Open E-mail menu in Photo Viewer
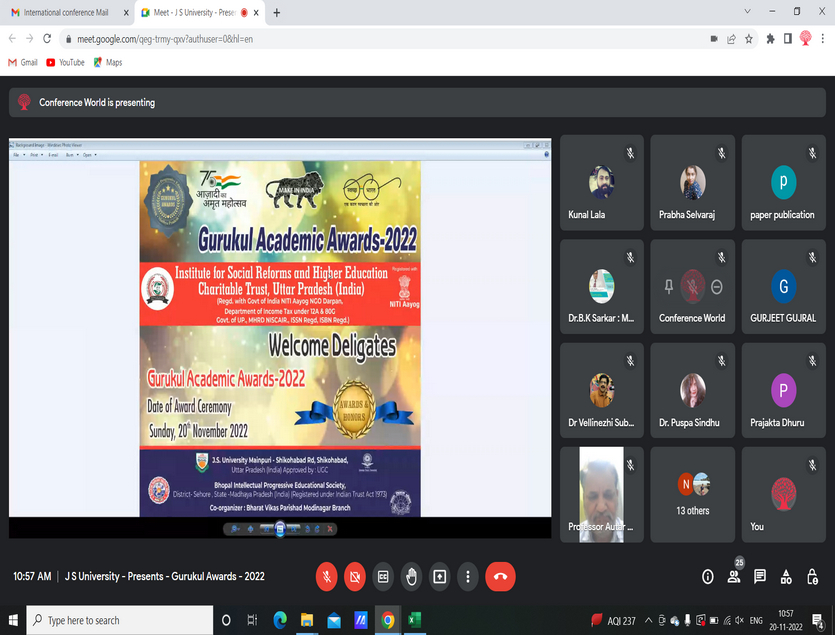Image resolution: width=835 pixels, height=635 pixels. pyautogui.click(x=54, y=155)
